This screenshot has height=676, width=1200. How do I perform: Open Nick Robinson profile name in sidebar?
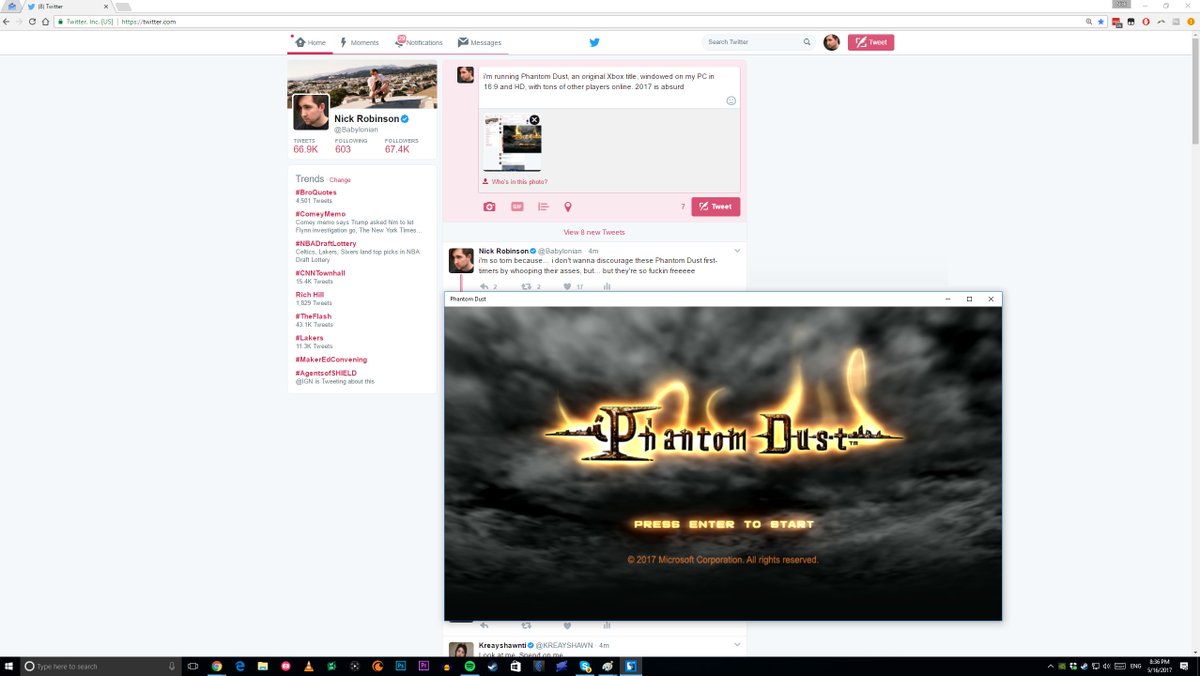tap(366, 119)
